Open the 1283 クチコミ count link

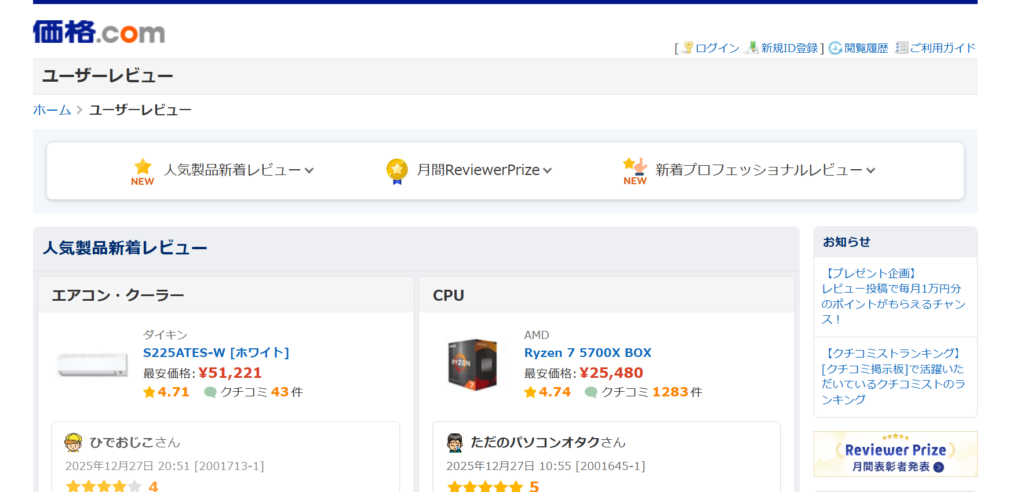(x=670, y=392)
